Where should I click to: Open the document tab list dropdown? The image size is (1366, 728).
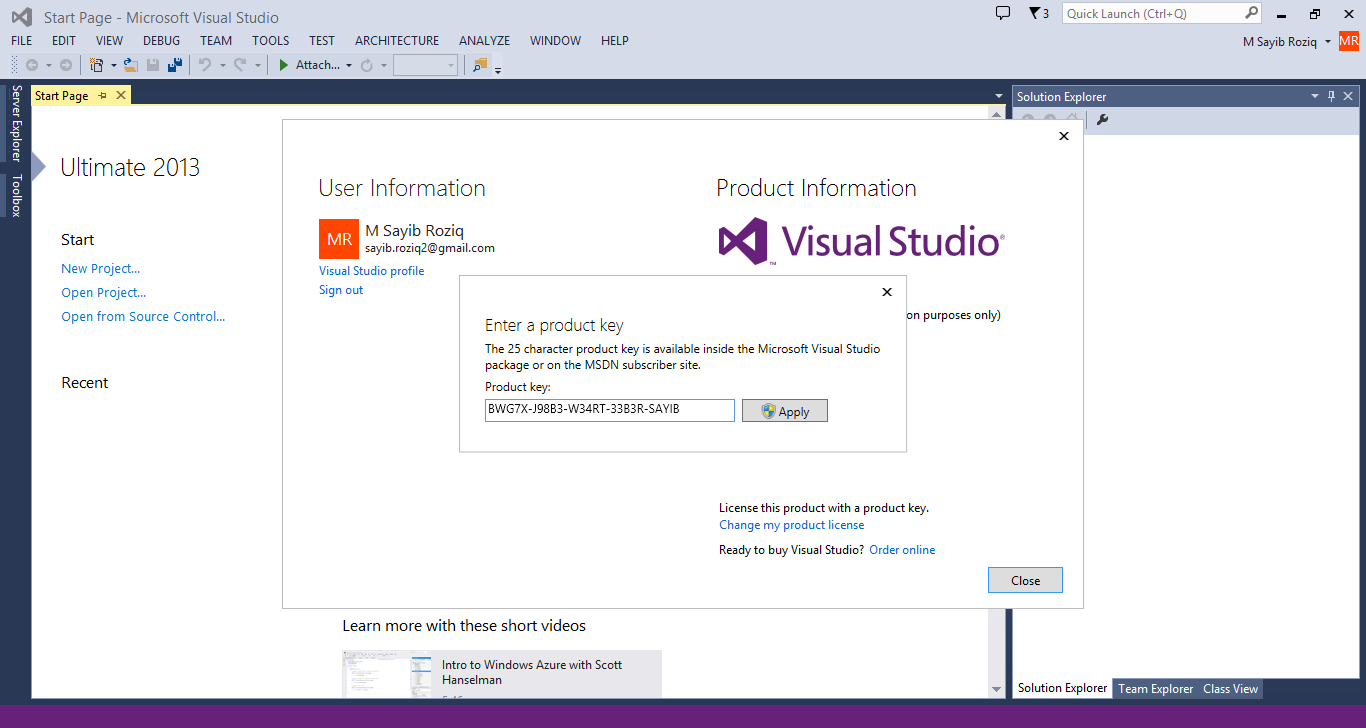click(x=998, y=96)
